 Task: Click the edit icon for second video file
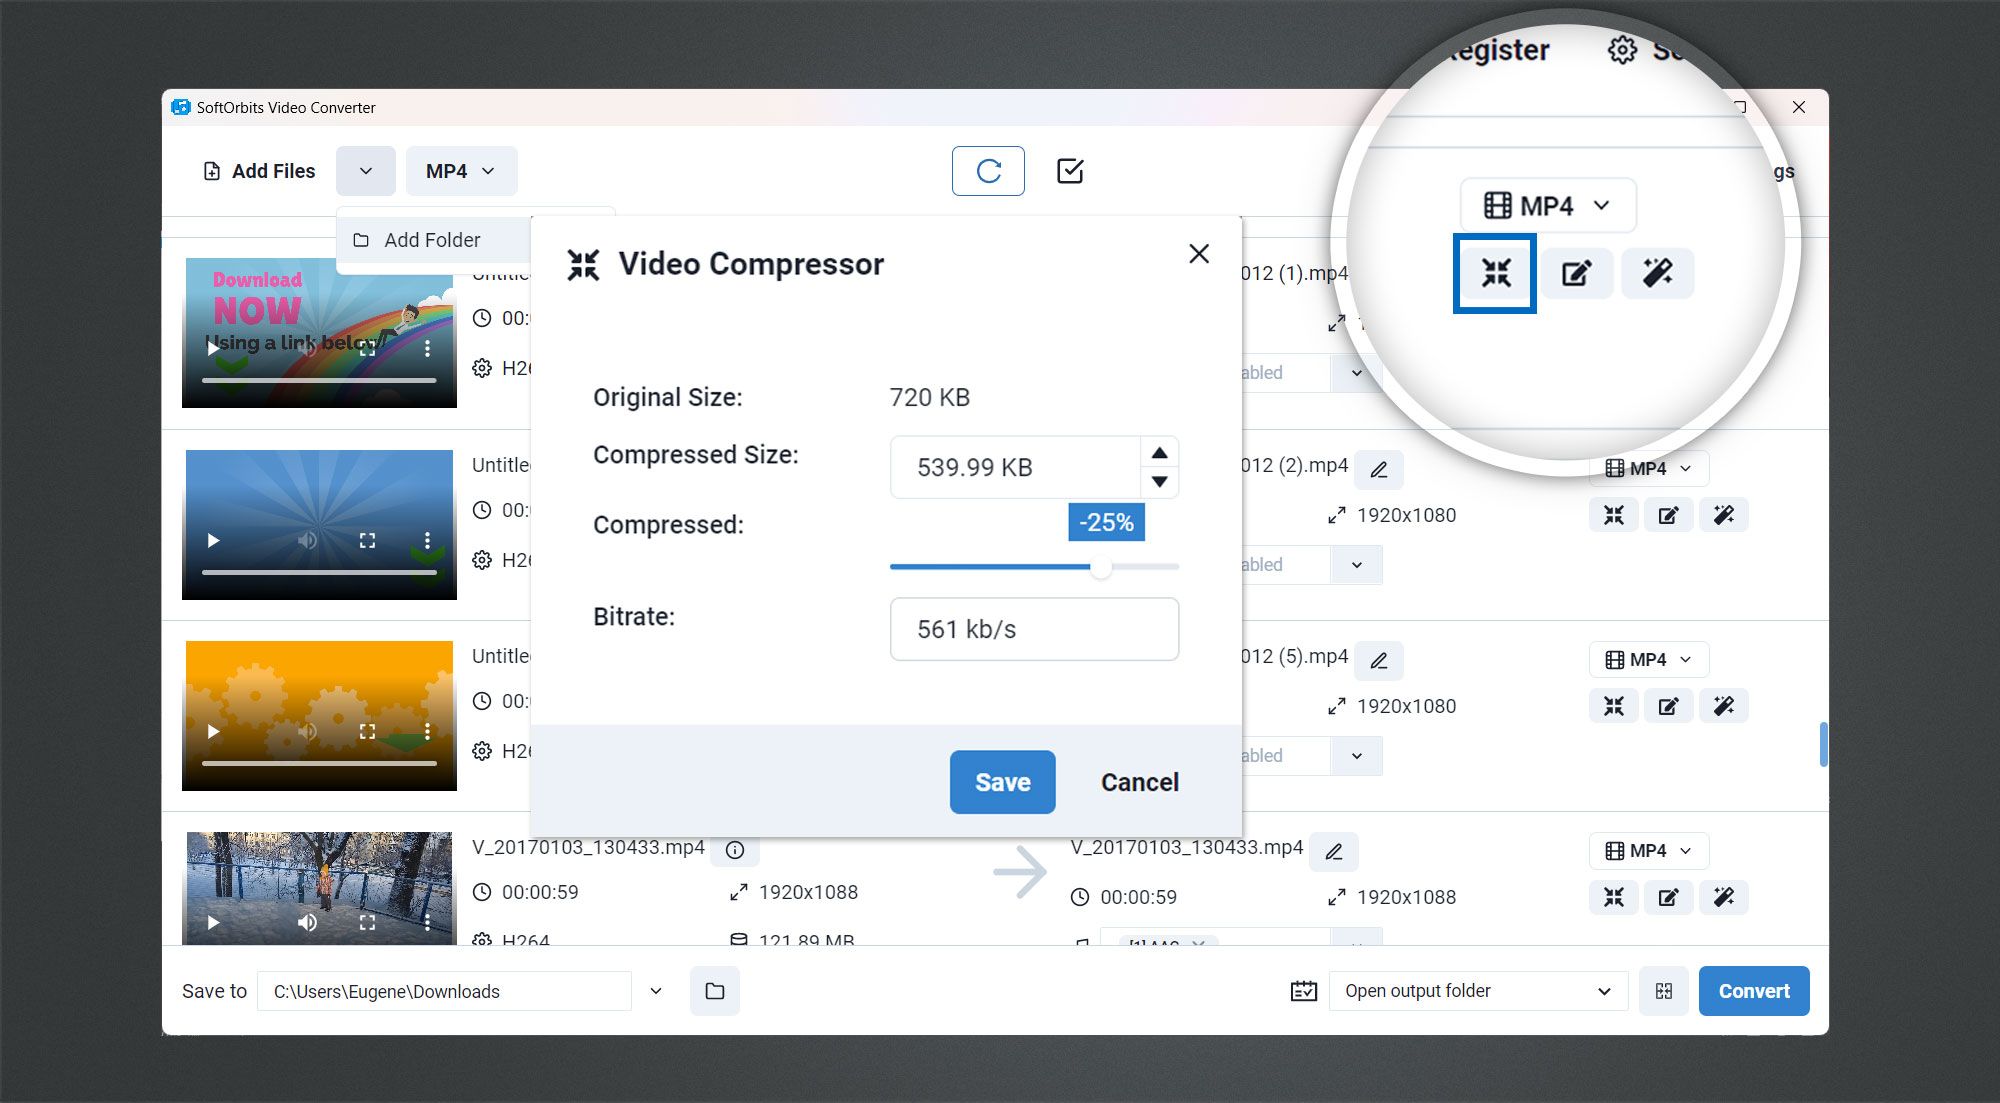(1669, 515)
